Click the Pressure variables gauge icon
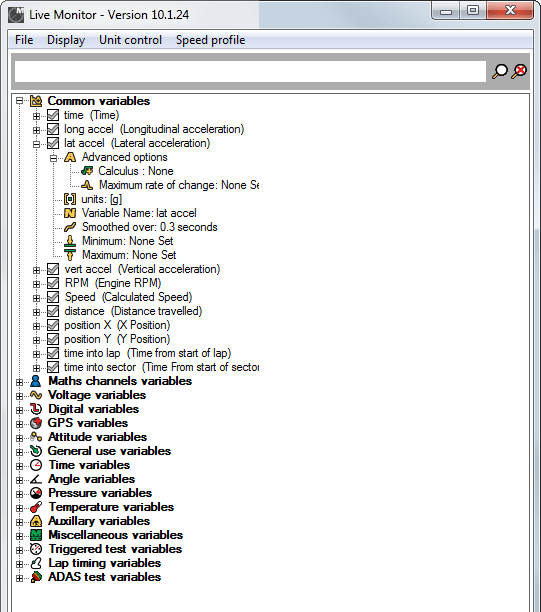The image size is (541, 612). click(36, 493)
